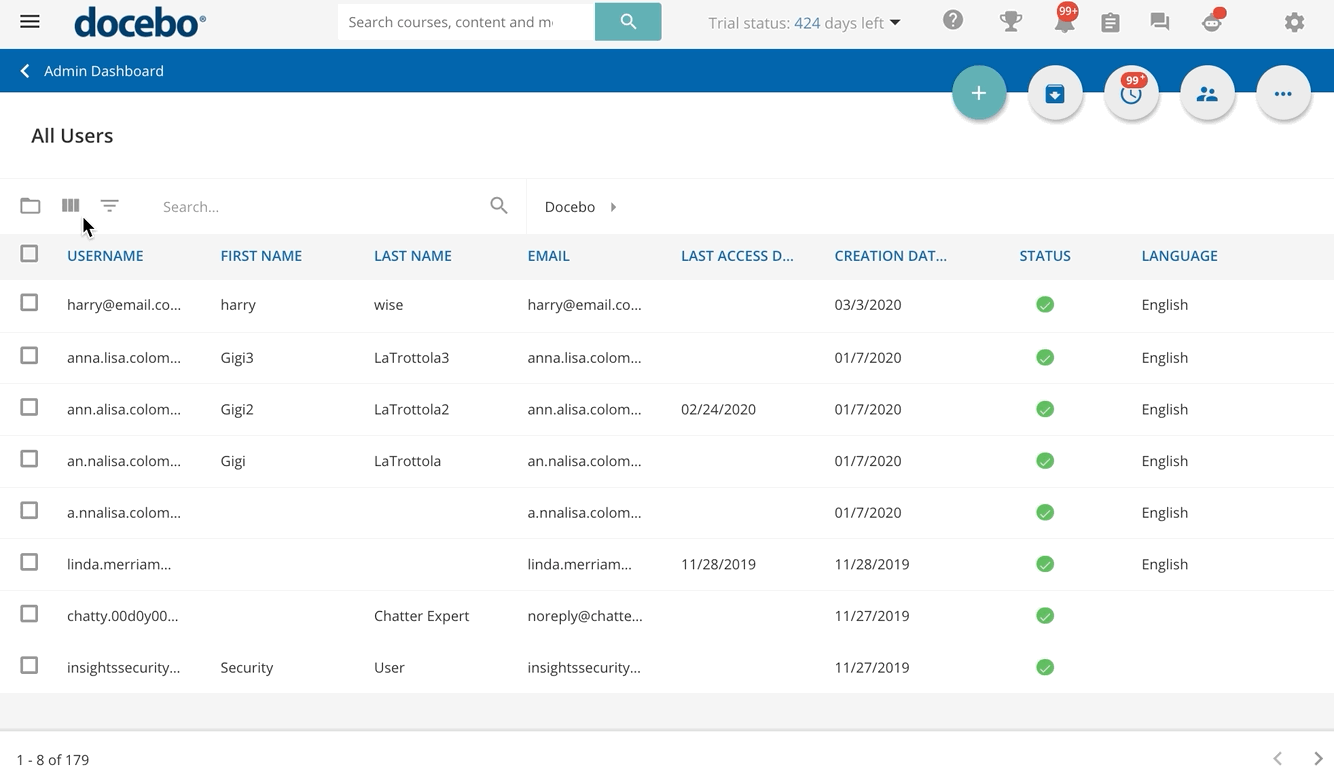Click the status icon for Gigi3 row
1334x780 pixels.
[x=1045, y=357]
